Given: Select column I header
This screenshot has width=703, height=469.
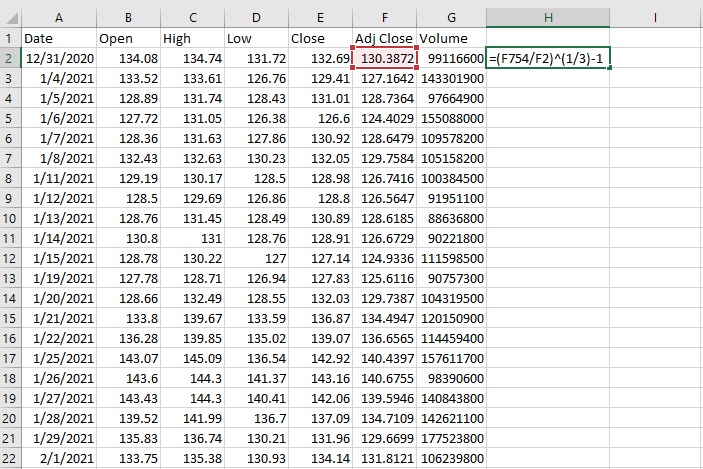Looking at the screenshot, I should point(655,16).
